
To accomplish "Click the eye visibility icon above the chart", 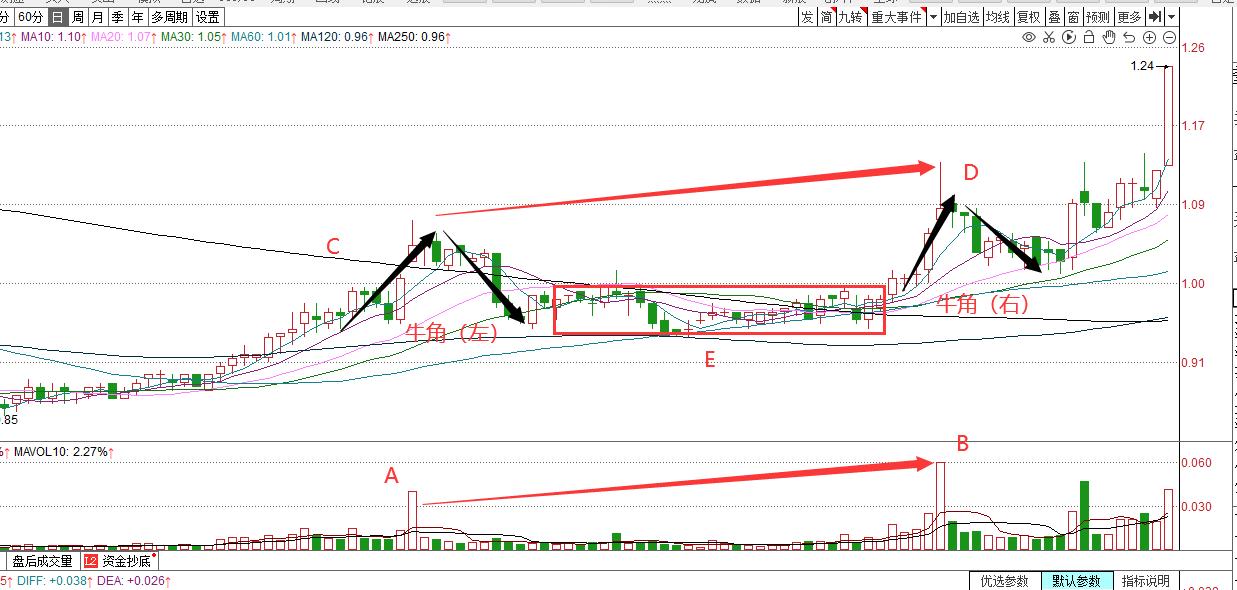I will point(1029,37).
